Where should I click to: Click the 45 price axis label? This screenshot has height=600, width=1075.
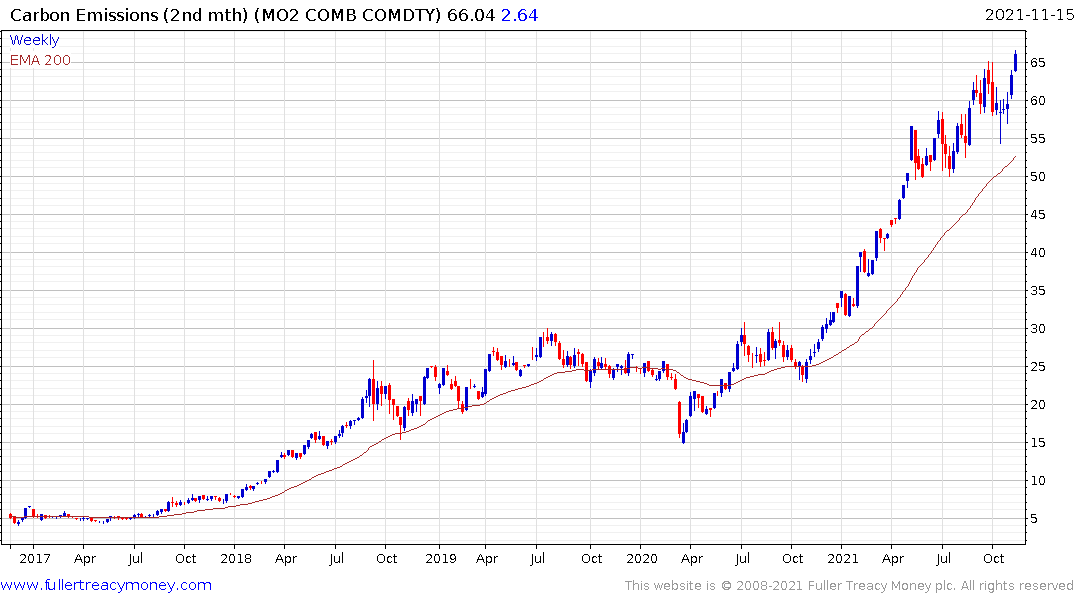pyautogui.click(x=1037, y=215)
